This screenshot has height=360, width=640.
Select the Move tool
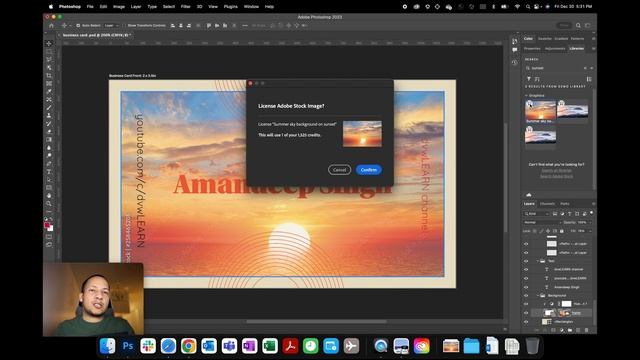[x=49, y=44]
